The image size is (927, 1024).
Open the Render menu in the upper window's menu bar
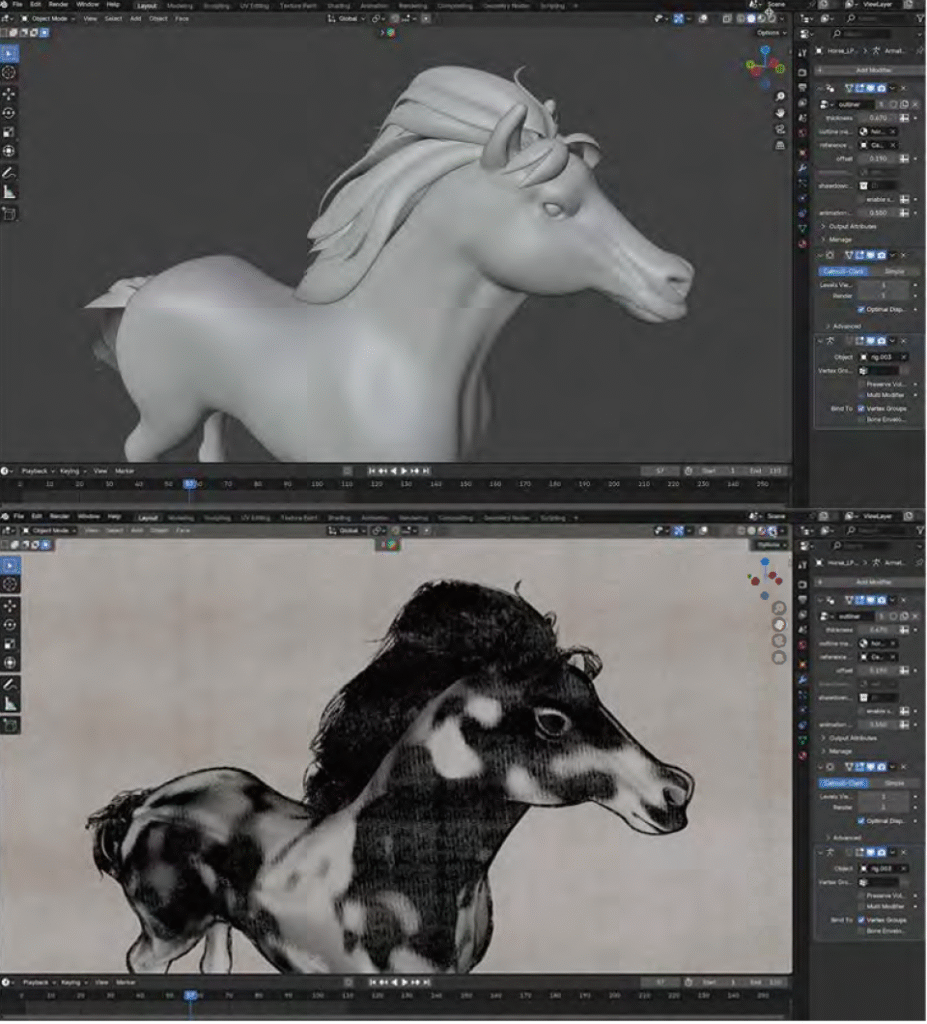(x=59, y=5)
